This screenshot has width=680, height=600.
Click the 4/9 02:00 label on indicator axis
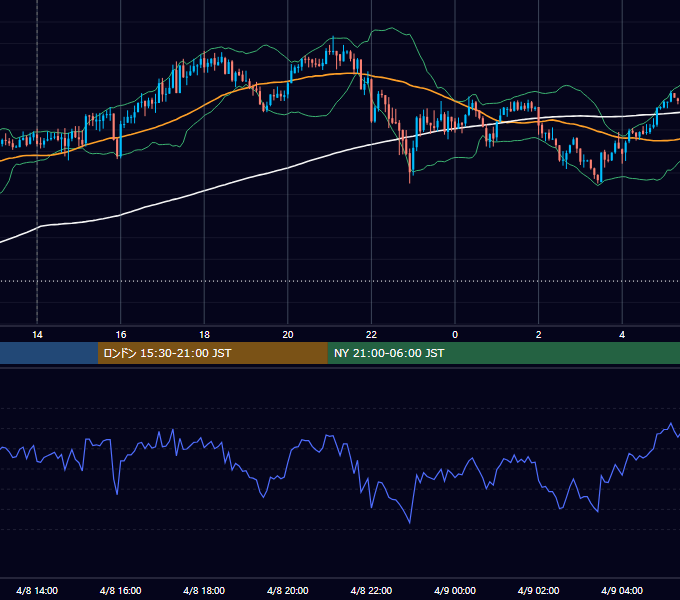point(539,590)
